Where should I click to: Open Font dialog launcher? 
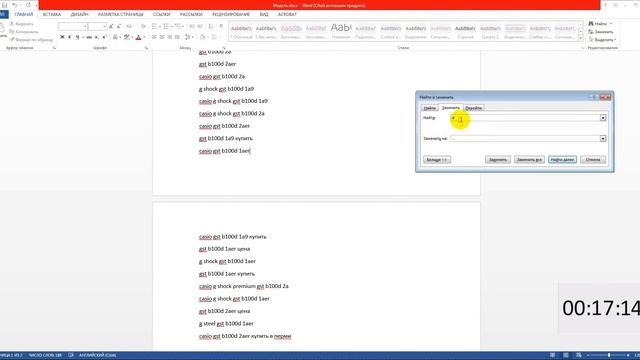pyautogui.click(x=146, y=48)
